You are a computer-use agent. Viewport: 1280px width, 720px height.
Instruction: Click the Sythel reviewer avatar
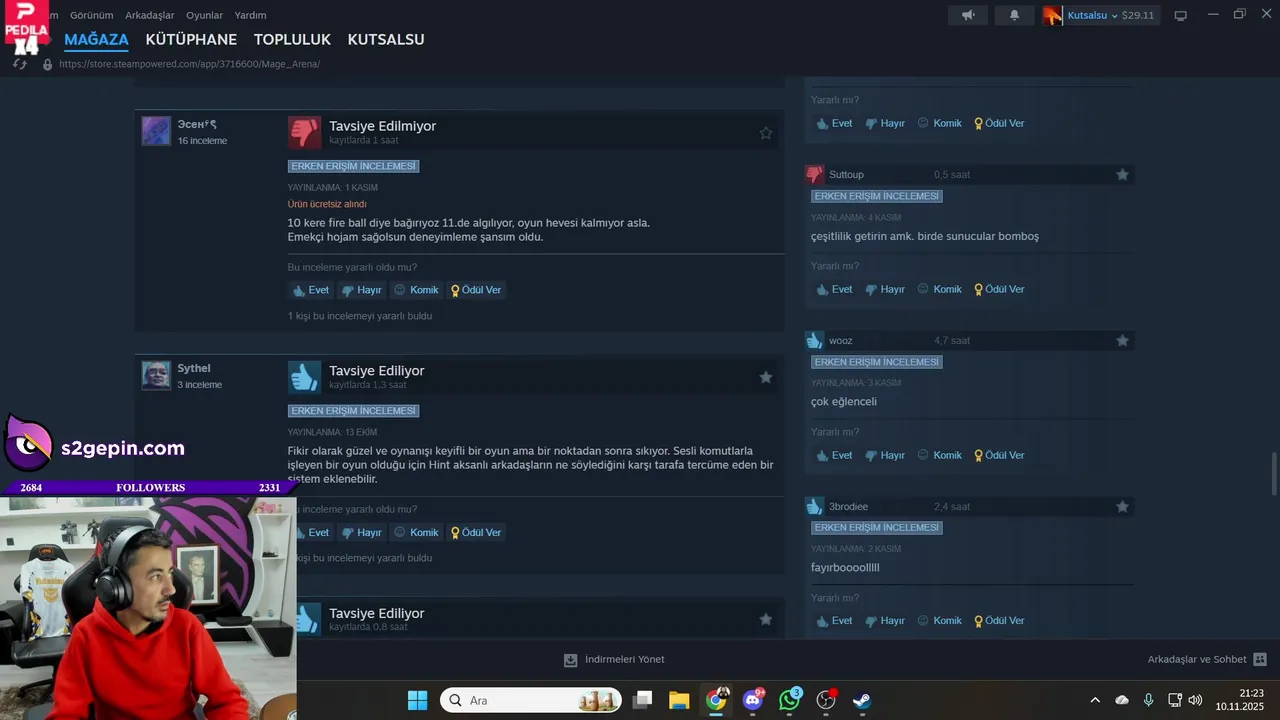156,375
